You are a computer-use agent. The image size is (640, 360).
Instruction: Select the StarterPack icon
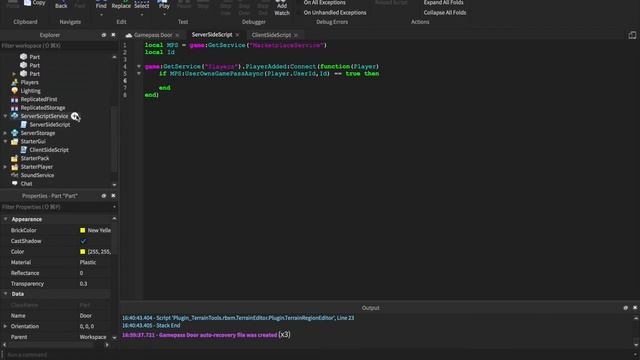tap(15, 158)
